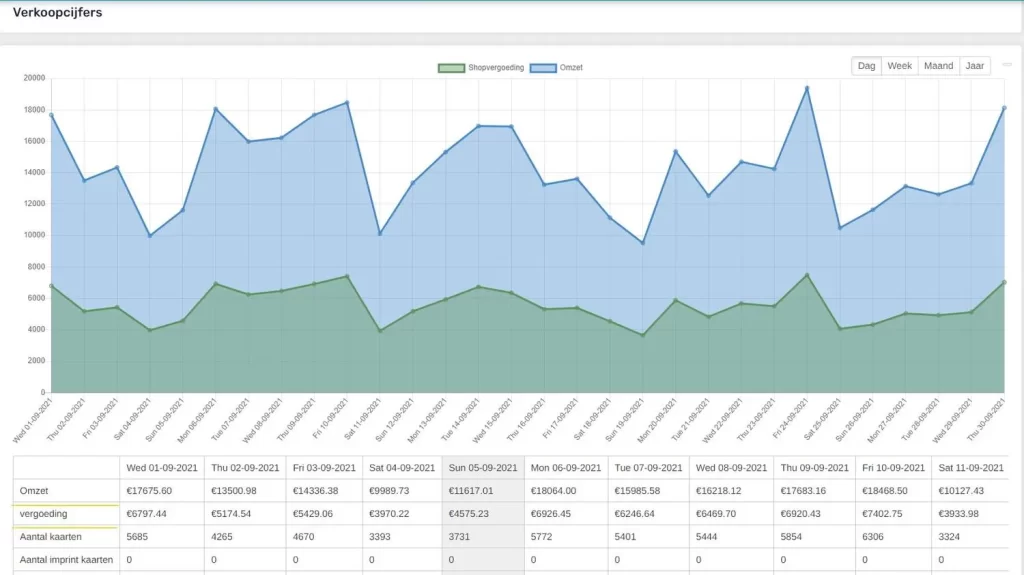Click the Shopvergoeding point on Fri 24-09-2021

(x=806, y=275)
